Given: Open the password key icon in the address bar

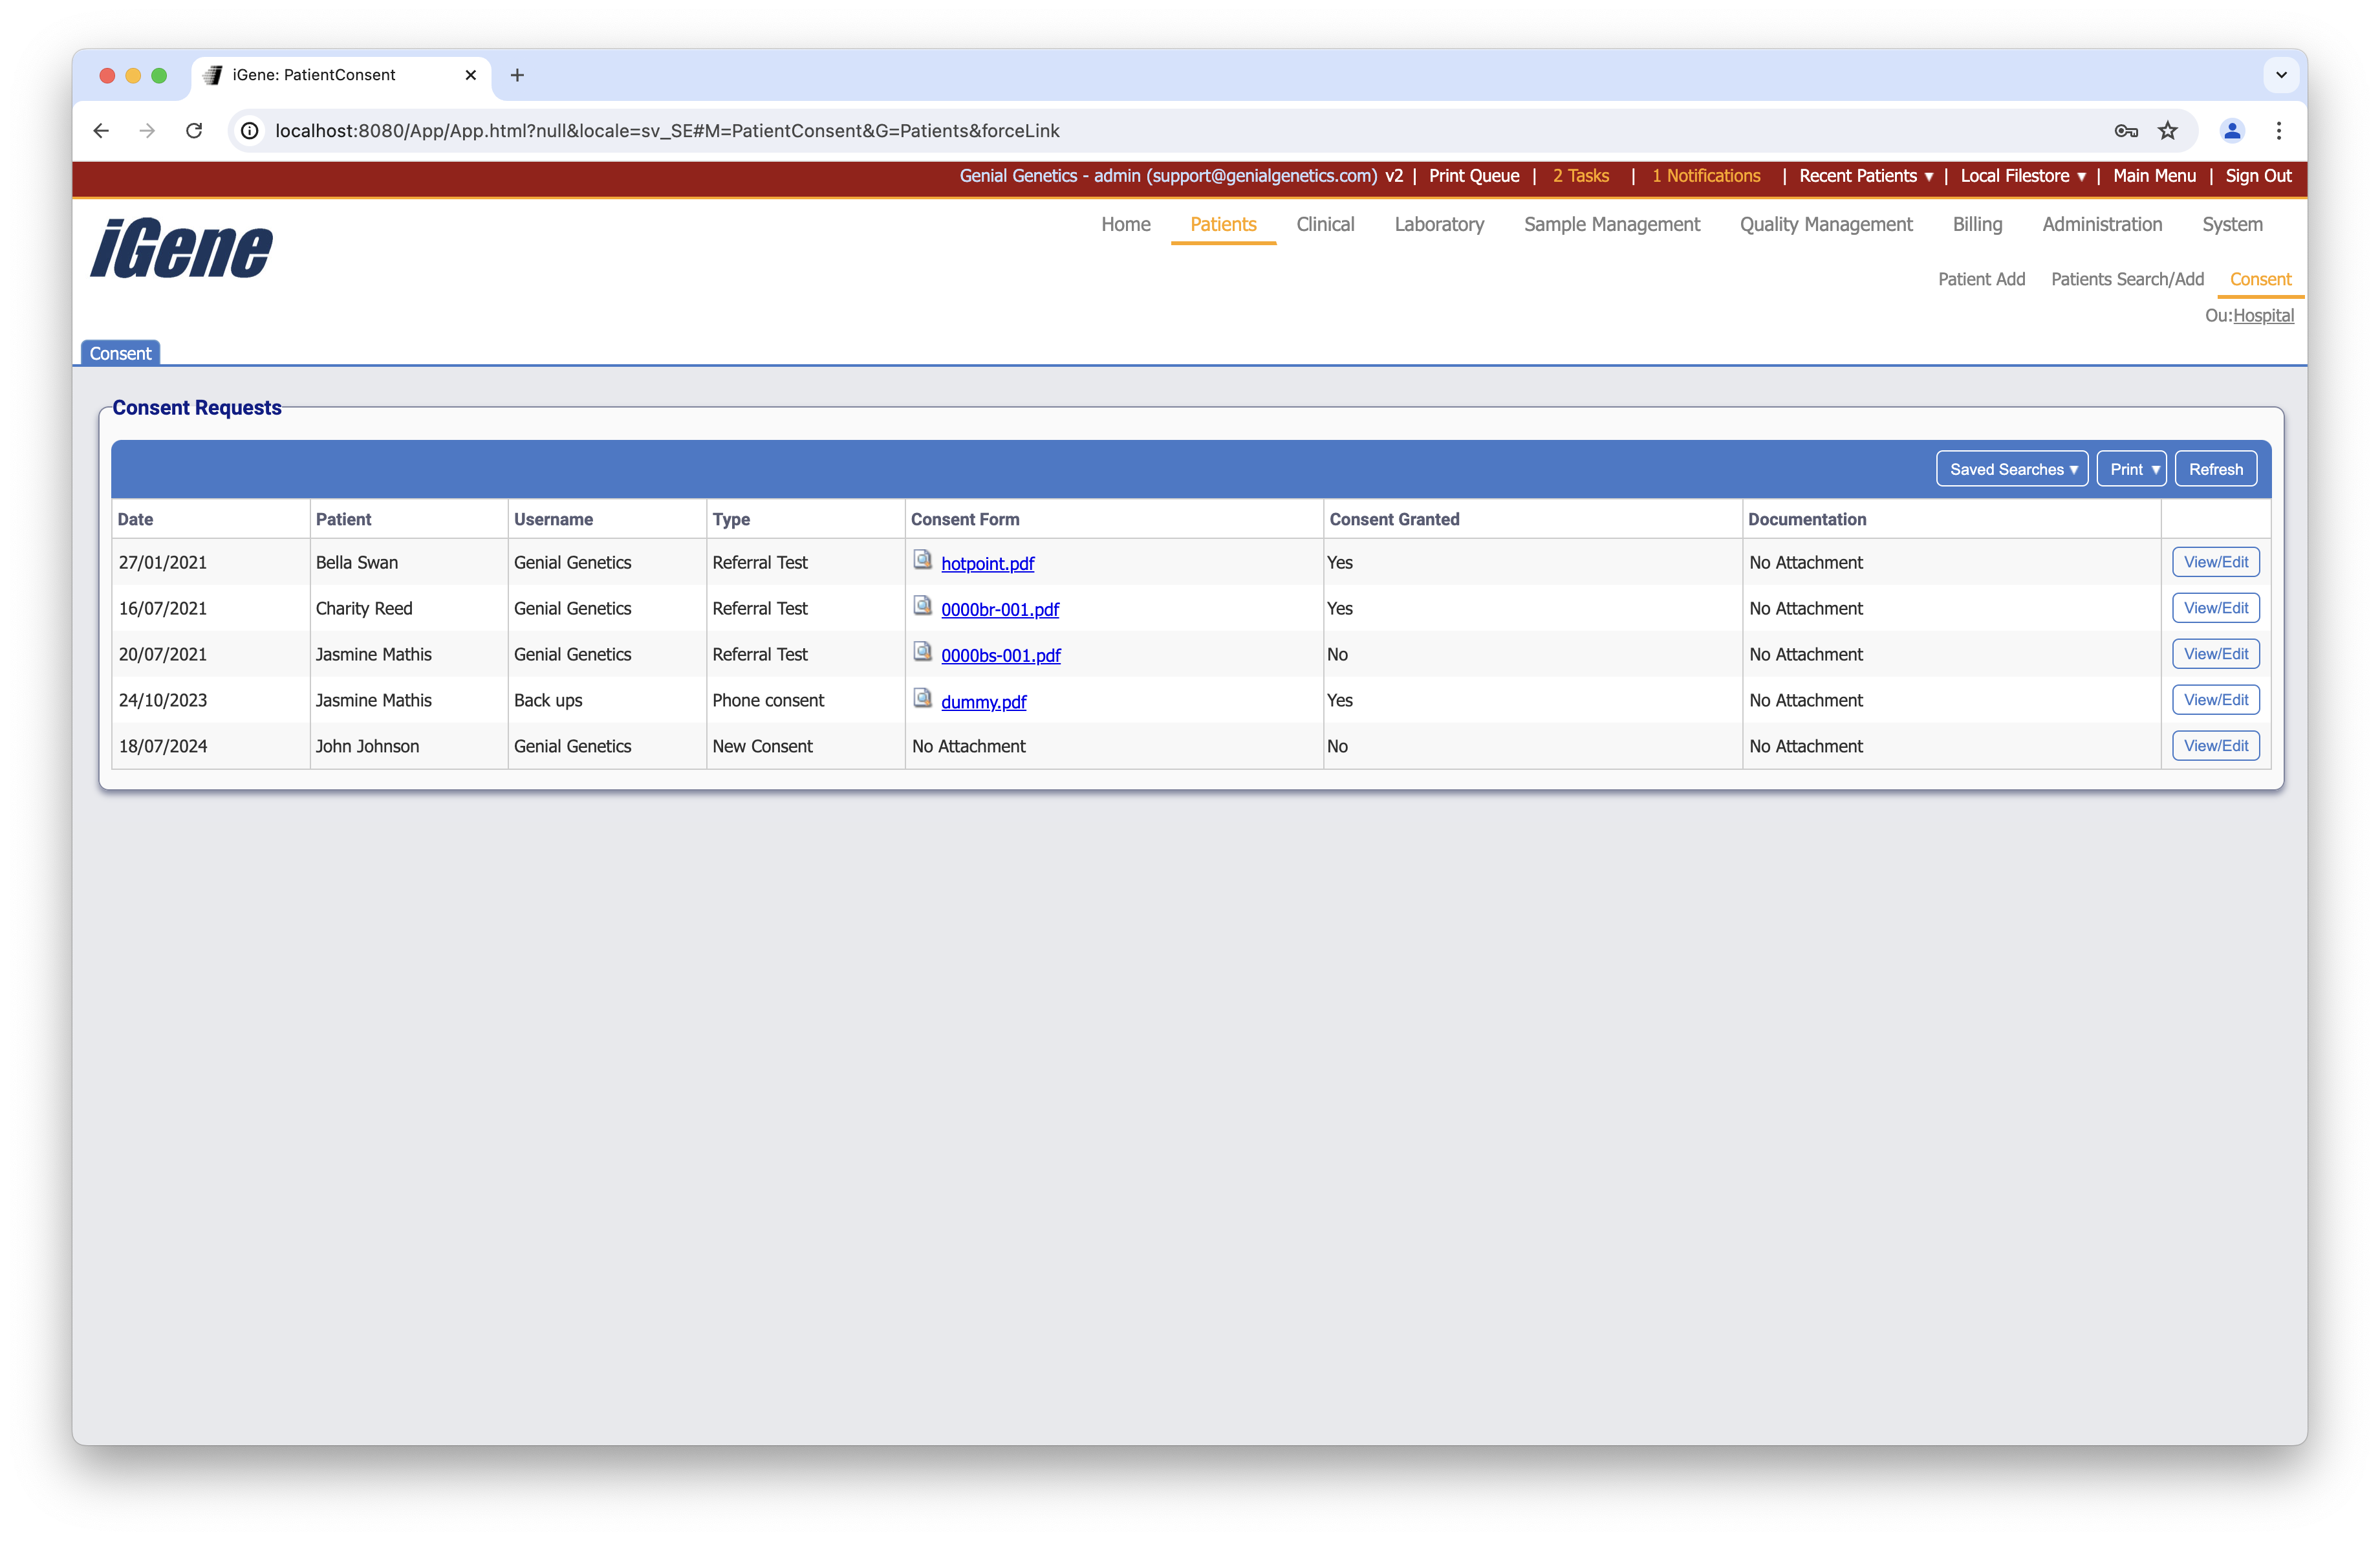Looking at the screenshot, I should (x=2126, y=131).
